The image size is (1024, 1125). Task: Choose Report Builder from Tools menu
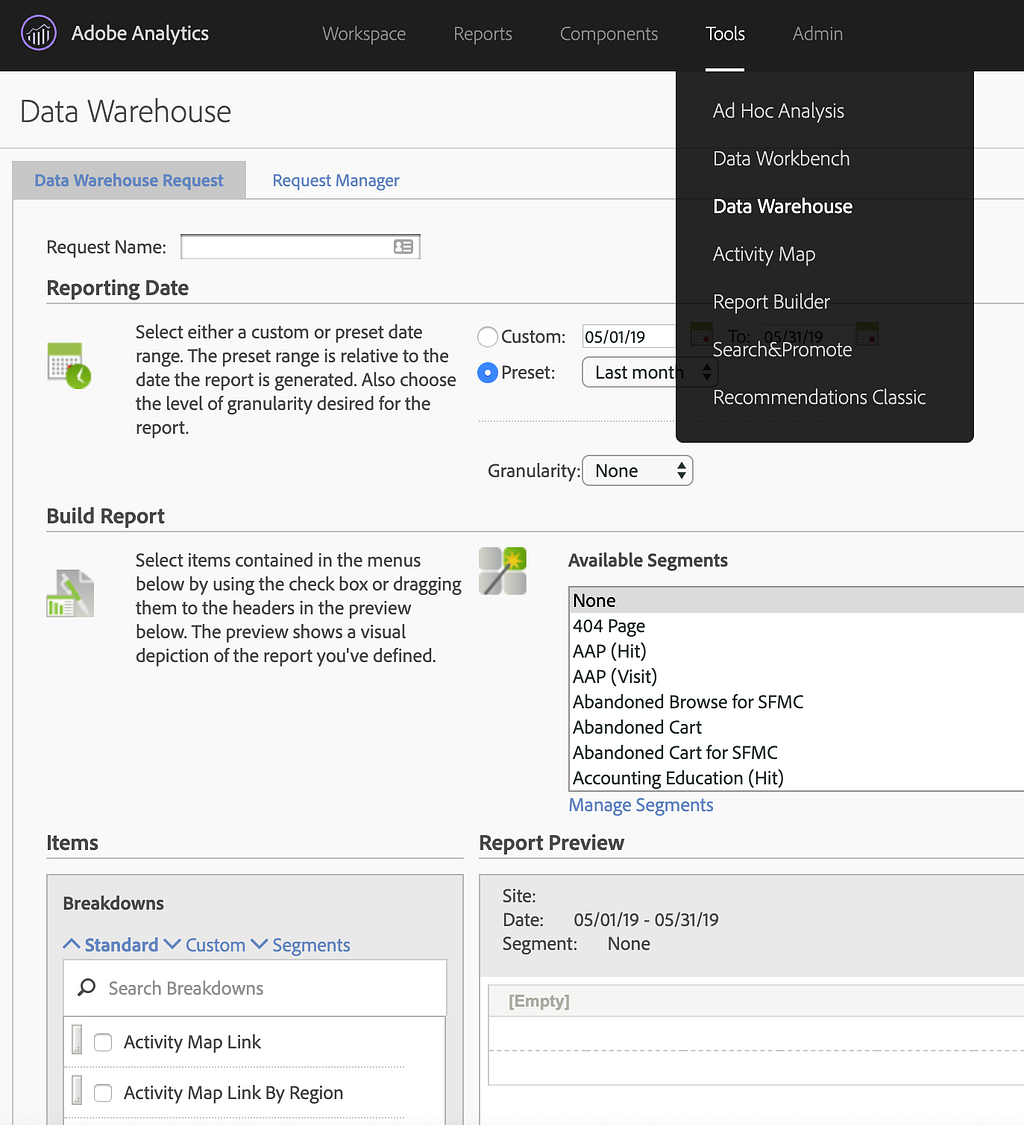click(771, 302)
